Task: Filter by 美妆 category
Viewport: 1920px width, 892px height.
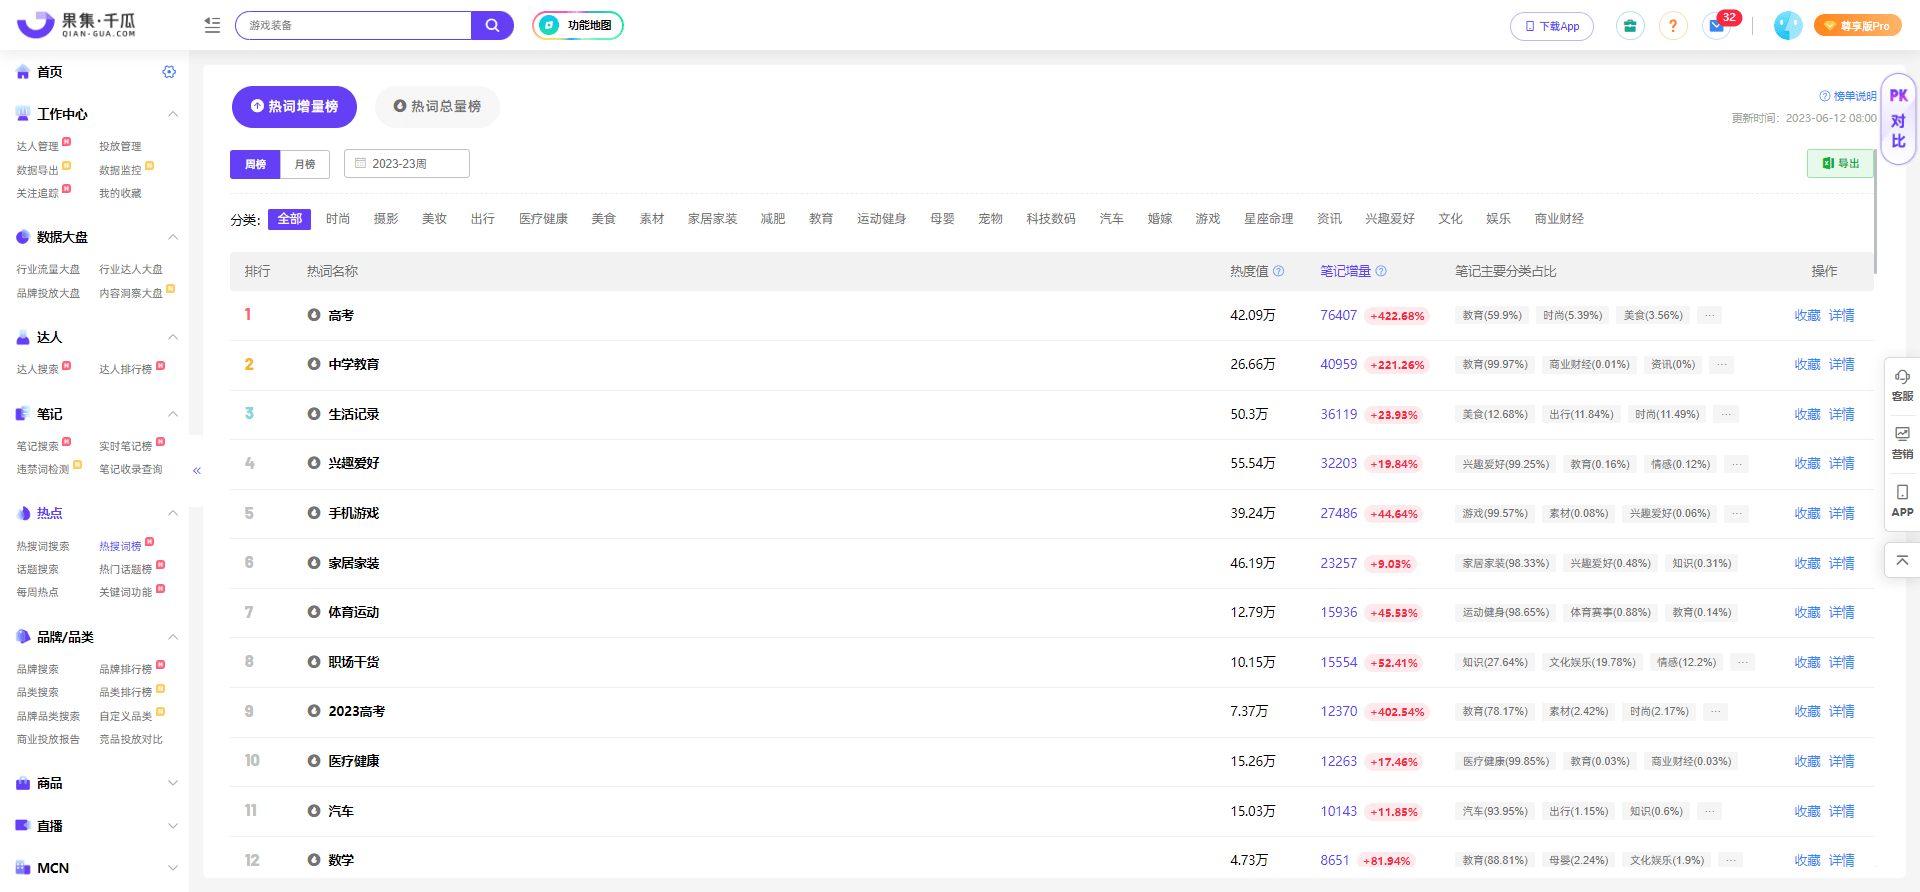Action: (434, 219)
